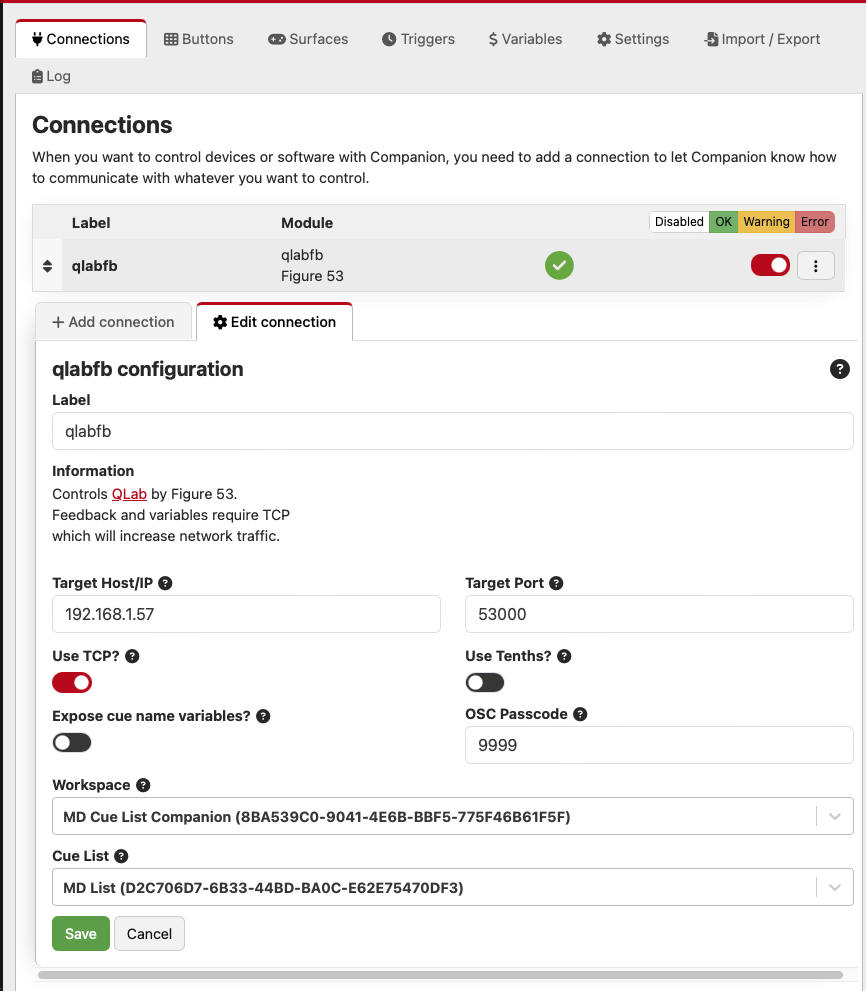Switch to the Log tab
The width and height of the screenshot is (866, 991).
(x=50, y=75)
